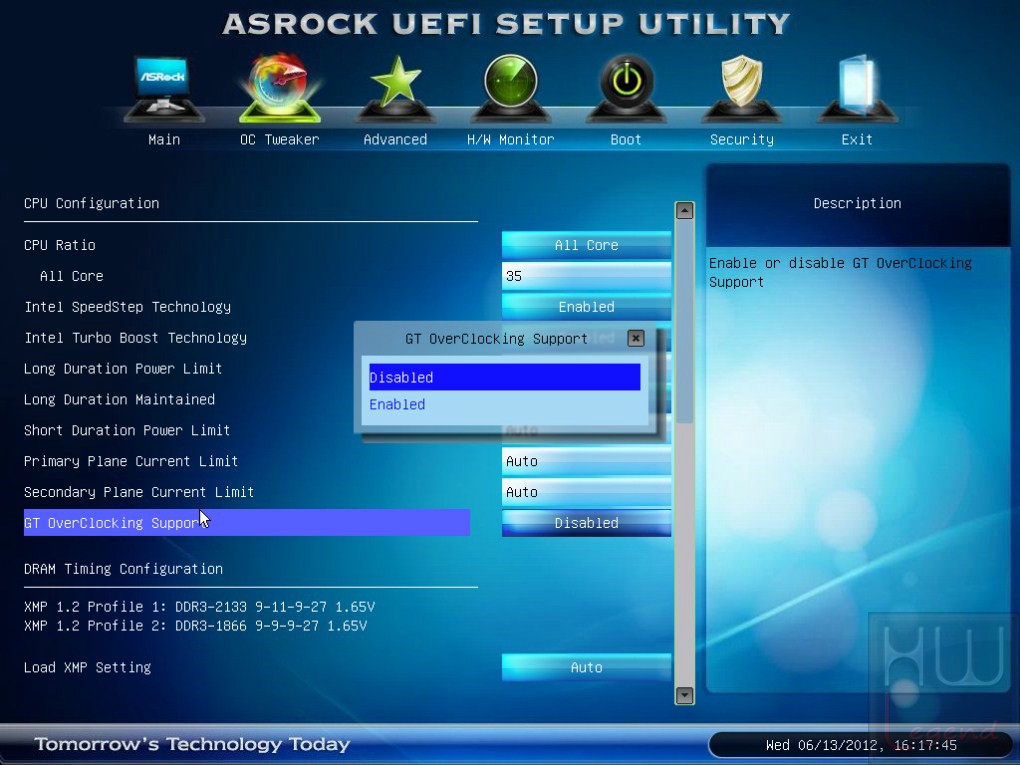Choose Disabled in GT OverClocking popup
Viewport: 1020px width, 765px height.
tap(504, 377)
